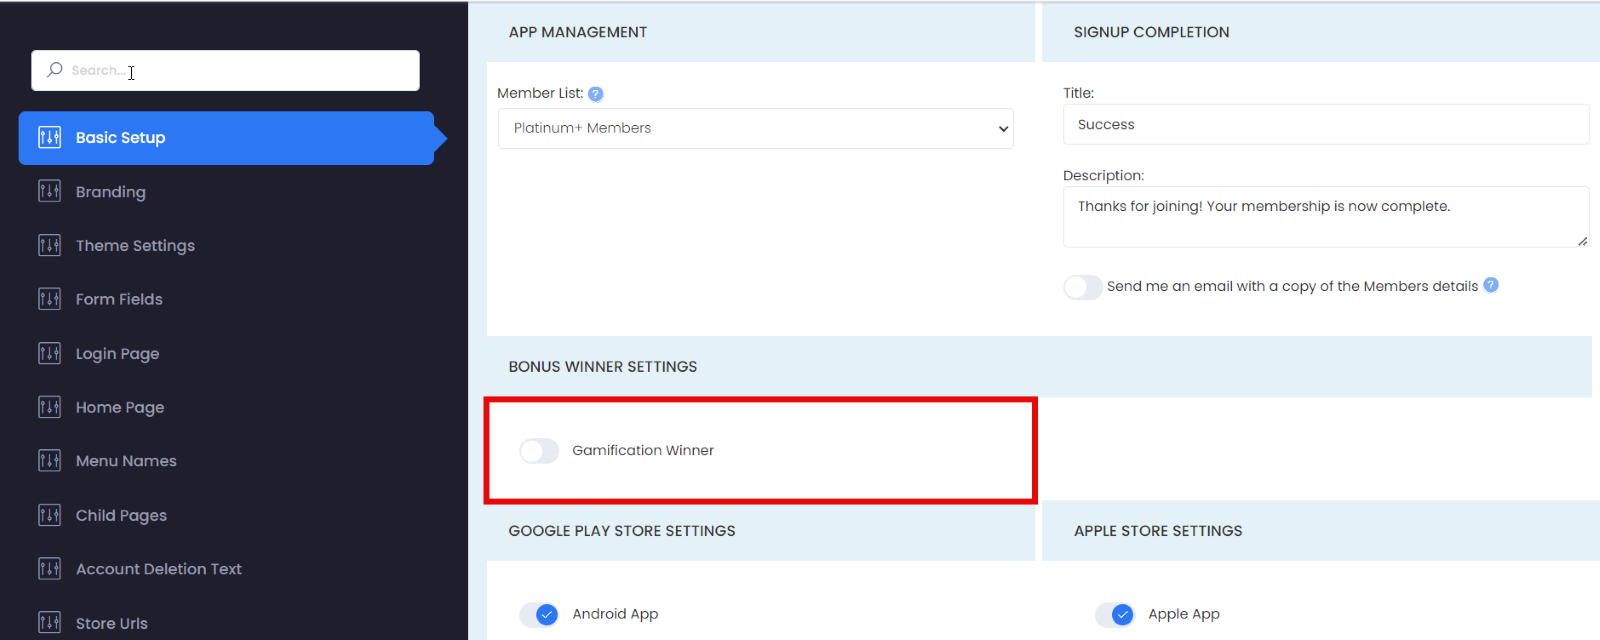Image resolution: width=1600 pixels, height=640 pixels.
Task: Click the sidebar Search field
Action: tap(226, 70)
